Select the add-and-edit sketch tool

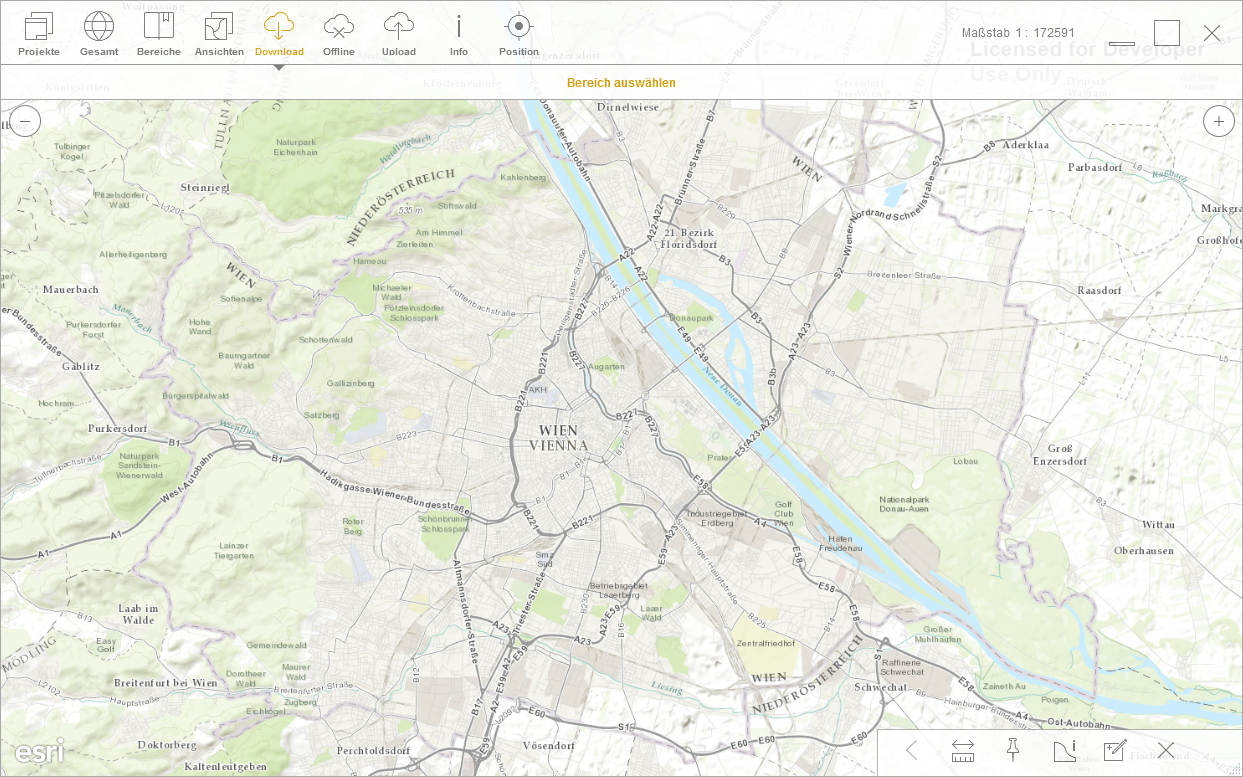click(x=1115, y=750)
